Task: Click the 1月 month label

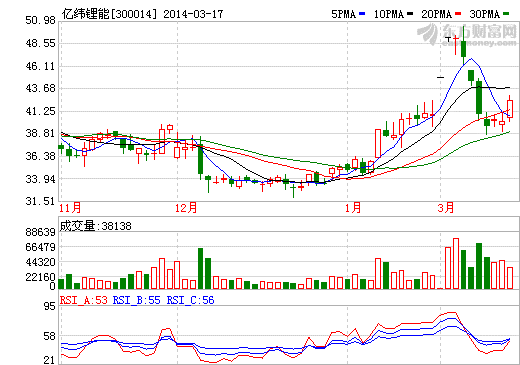Action: 353,208
